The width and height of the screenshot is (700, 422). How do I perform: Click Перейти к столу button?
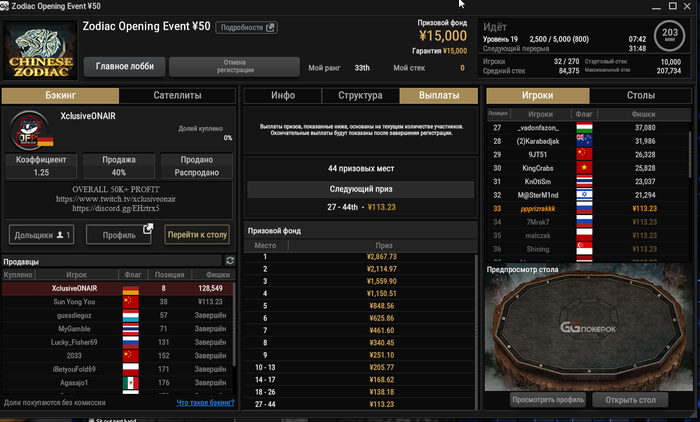click(197, 235)
